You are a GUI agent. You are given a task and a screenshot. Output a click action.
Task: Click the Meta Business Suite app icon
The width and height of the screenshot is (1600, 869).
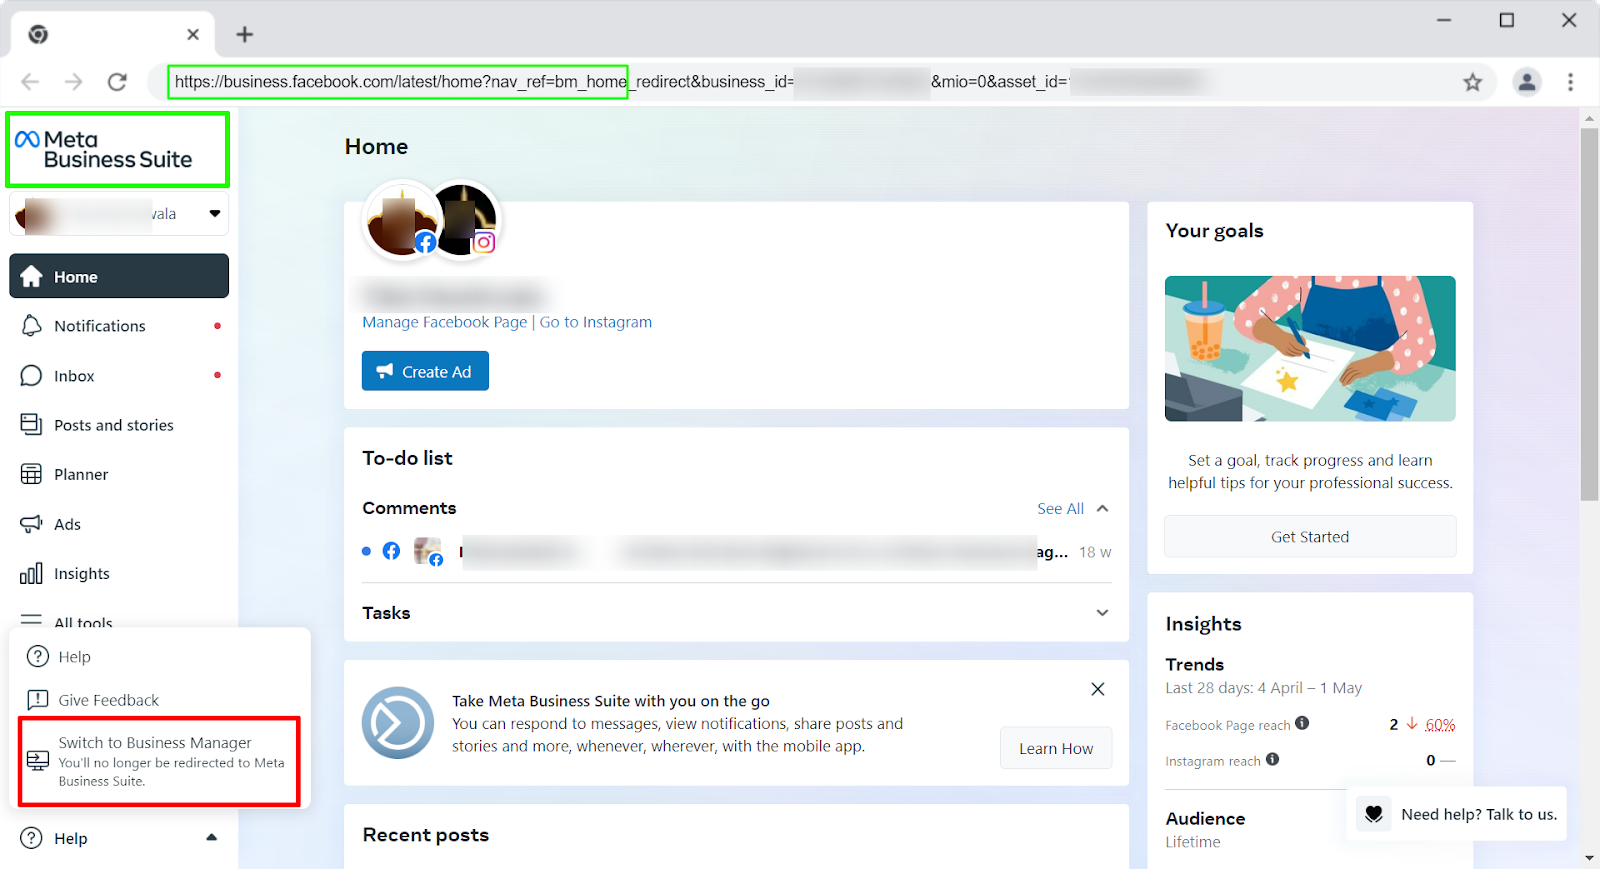(x=398, y=723)
